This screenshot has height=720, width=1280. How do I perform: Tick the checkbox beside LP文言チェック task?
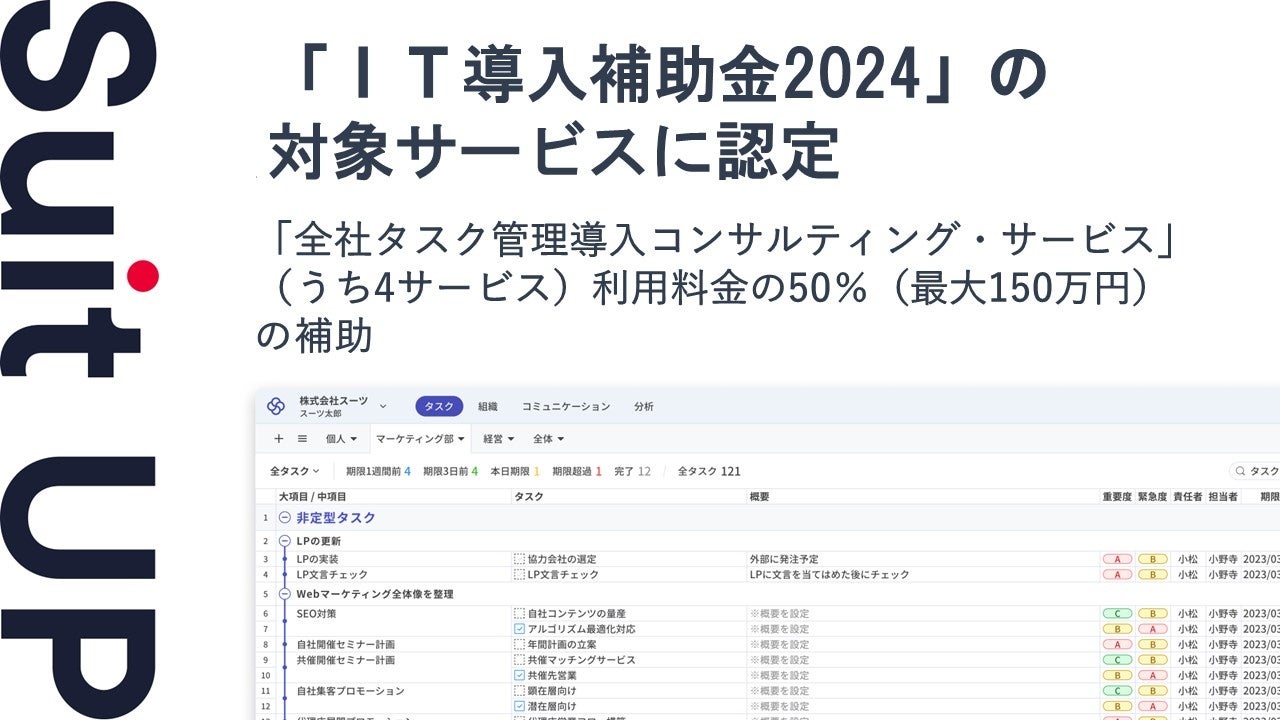519,575
